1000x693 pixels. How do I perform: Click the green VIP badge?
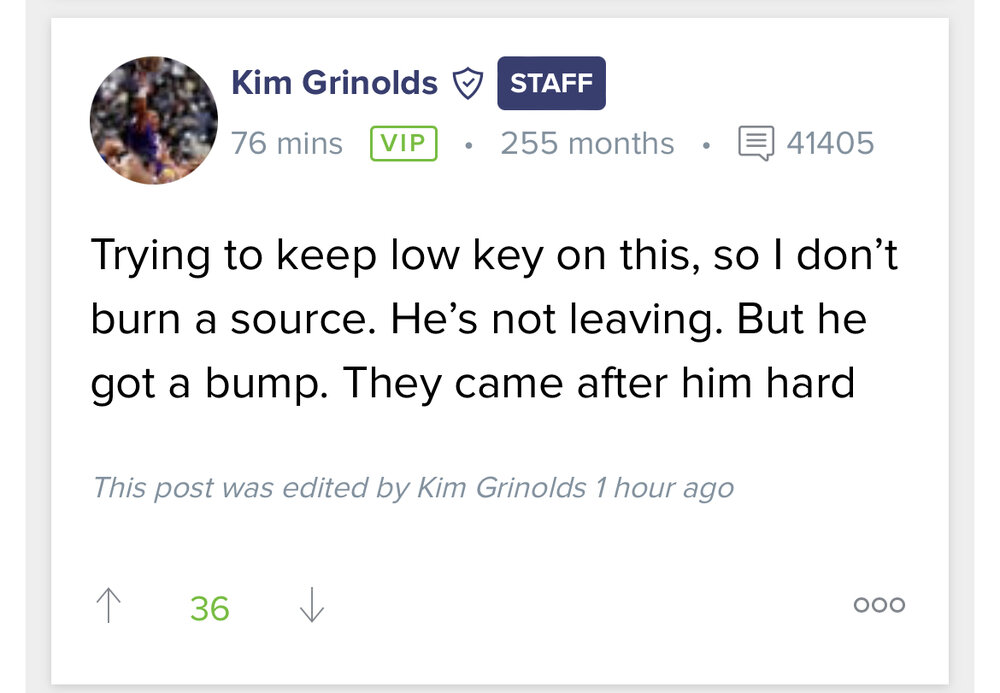(x=404, y=144)
